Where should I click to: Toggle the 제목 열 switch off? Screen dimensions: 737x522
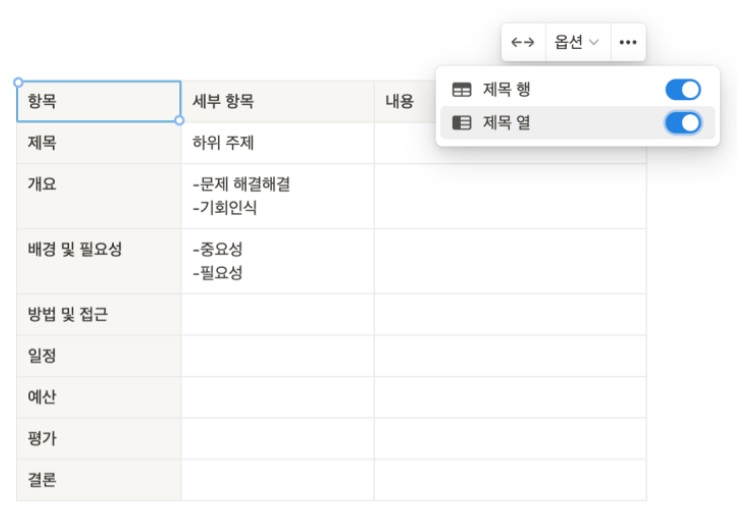tap(683, 123)
